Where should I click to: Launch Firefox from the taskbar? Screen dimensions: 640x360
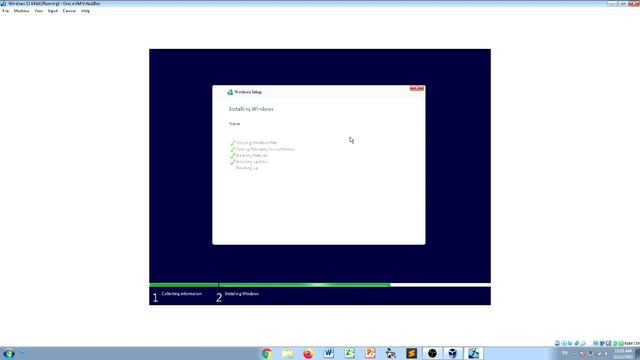308,353
